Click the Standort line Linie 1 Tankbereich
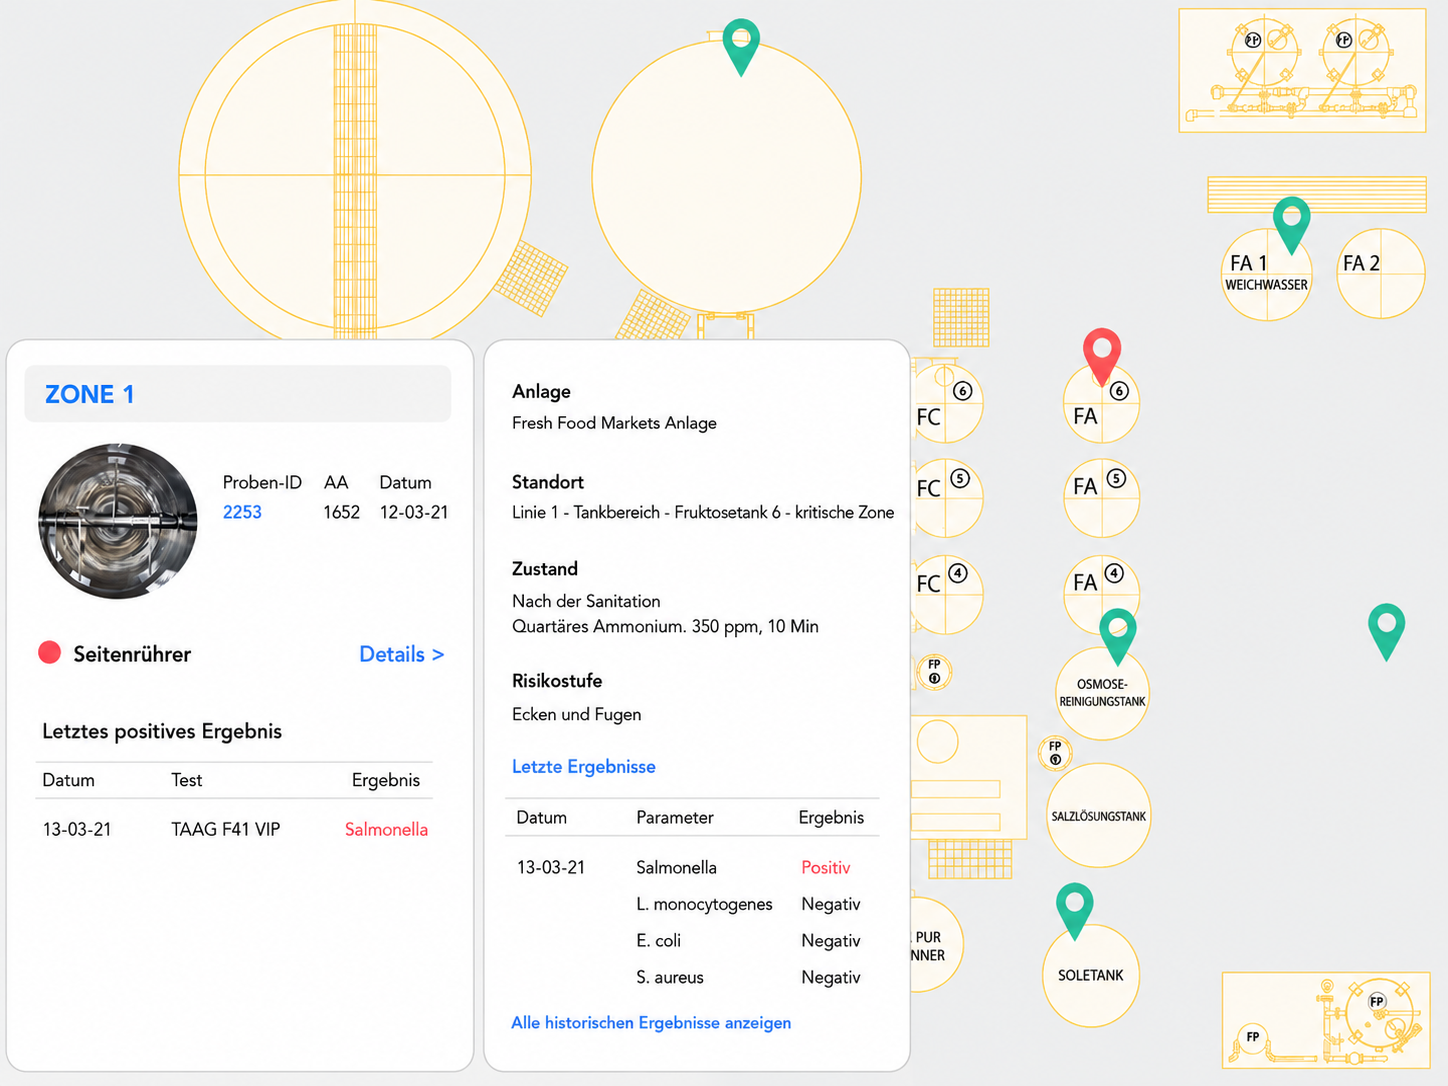The width and height of the screenshot is (1448, 1086). point(703,512)
